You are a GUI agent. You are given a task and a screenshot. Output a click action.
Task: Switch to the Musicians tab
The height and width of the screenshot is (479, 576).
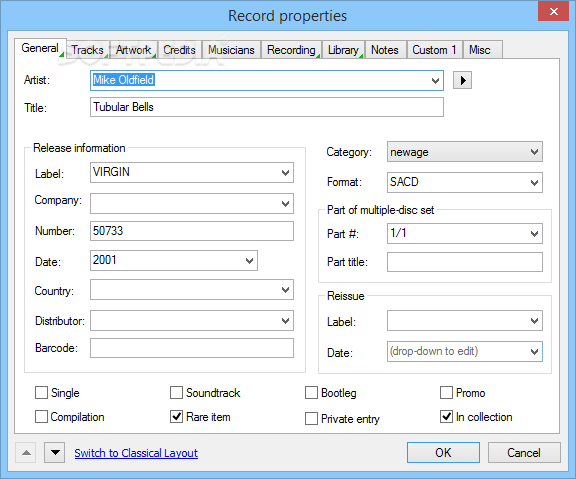click(231, 50)
